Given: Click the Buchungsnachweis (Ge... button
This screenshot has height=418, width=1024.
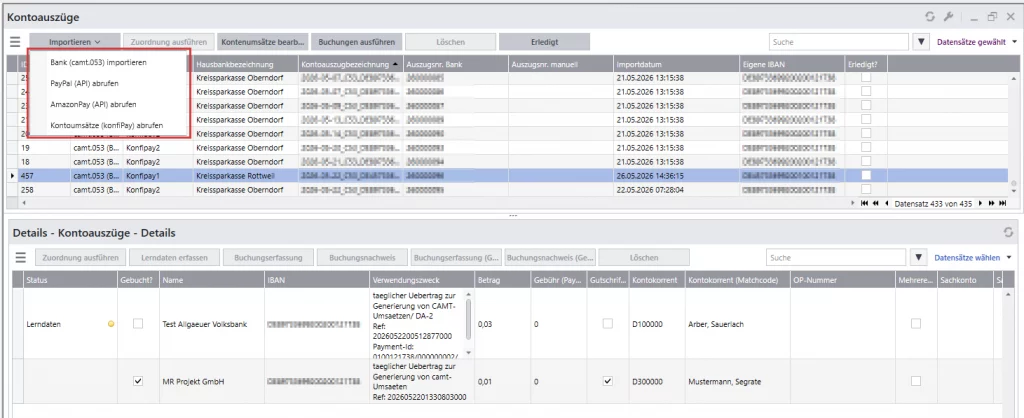Looking at the screenshot, I should pyautogui.click(x=550, y=257).
